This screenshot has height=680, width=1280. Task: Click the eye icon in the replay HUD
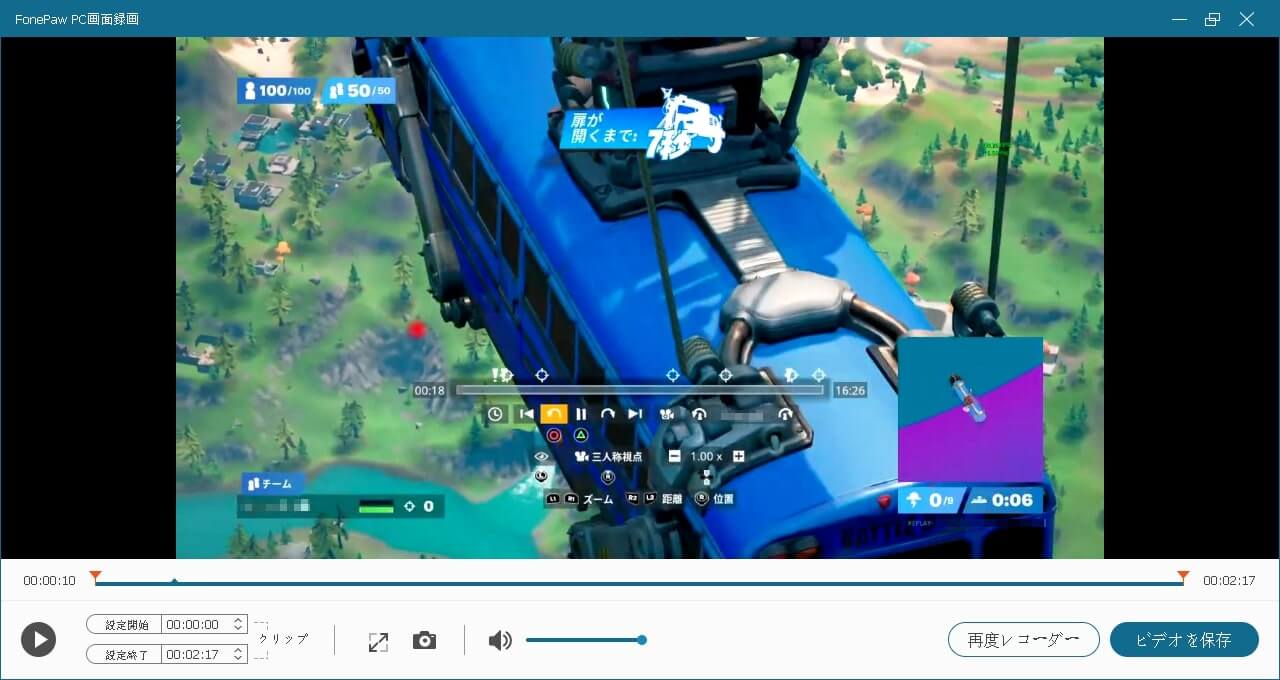(542, 456)
